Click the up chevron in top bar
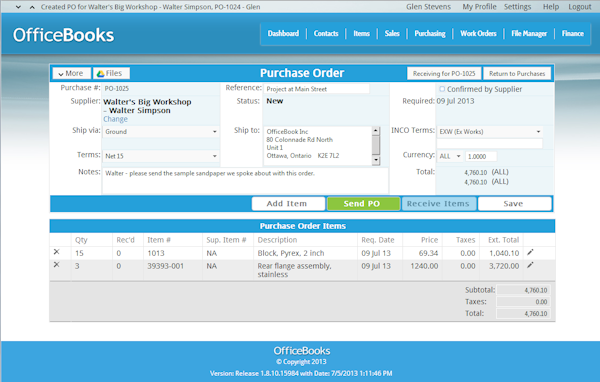 click(x=32, y=7)
